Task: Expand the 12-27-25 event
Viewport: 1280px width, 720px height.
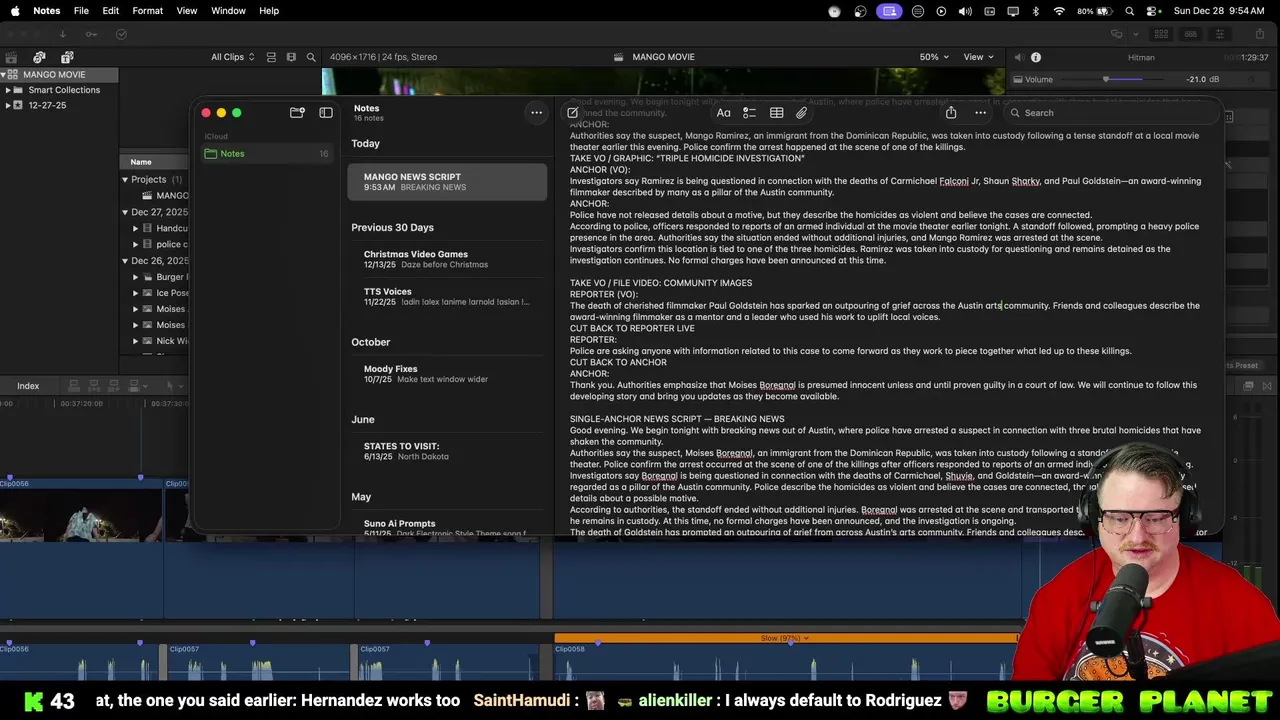Action: coord(8,105)
